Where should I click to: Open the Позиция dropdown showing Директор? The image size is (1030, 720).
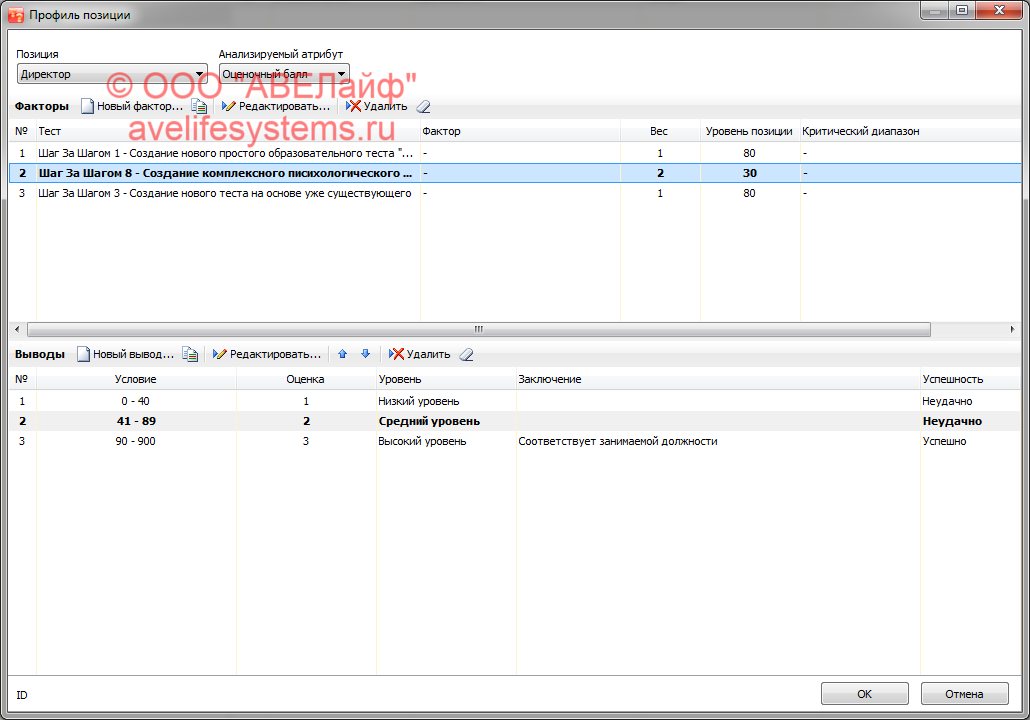tap(112, 74)
